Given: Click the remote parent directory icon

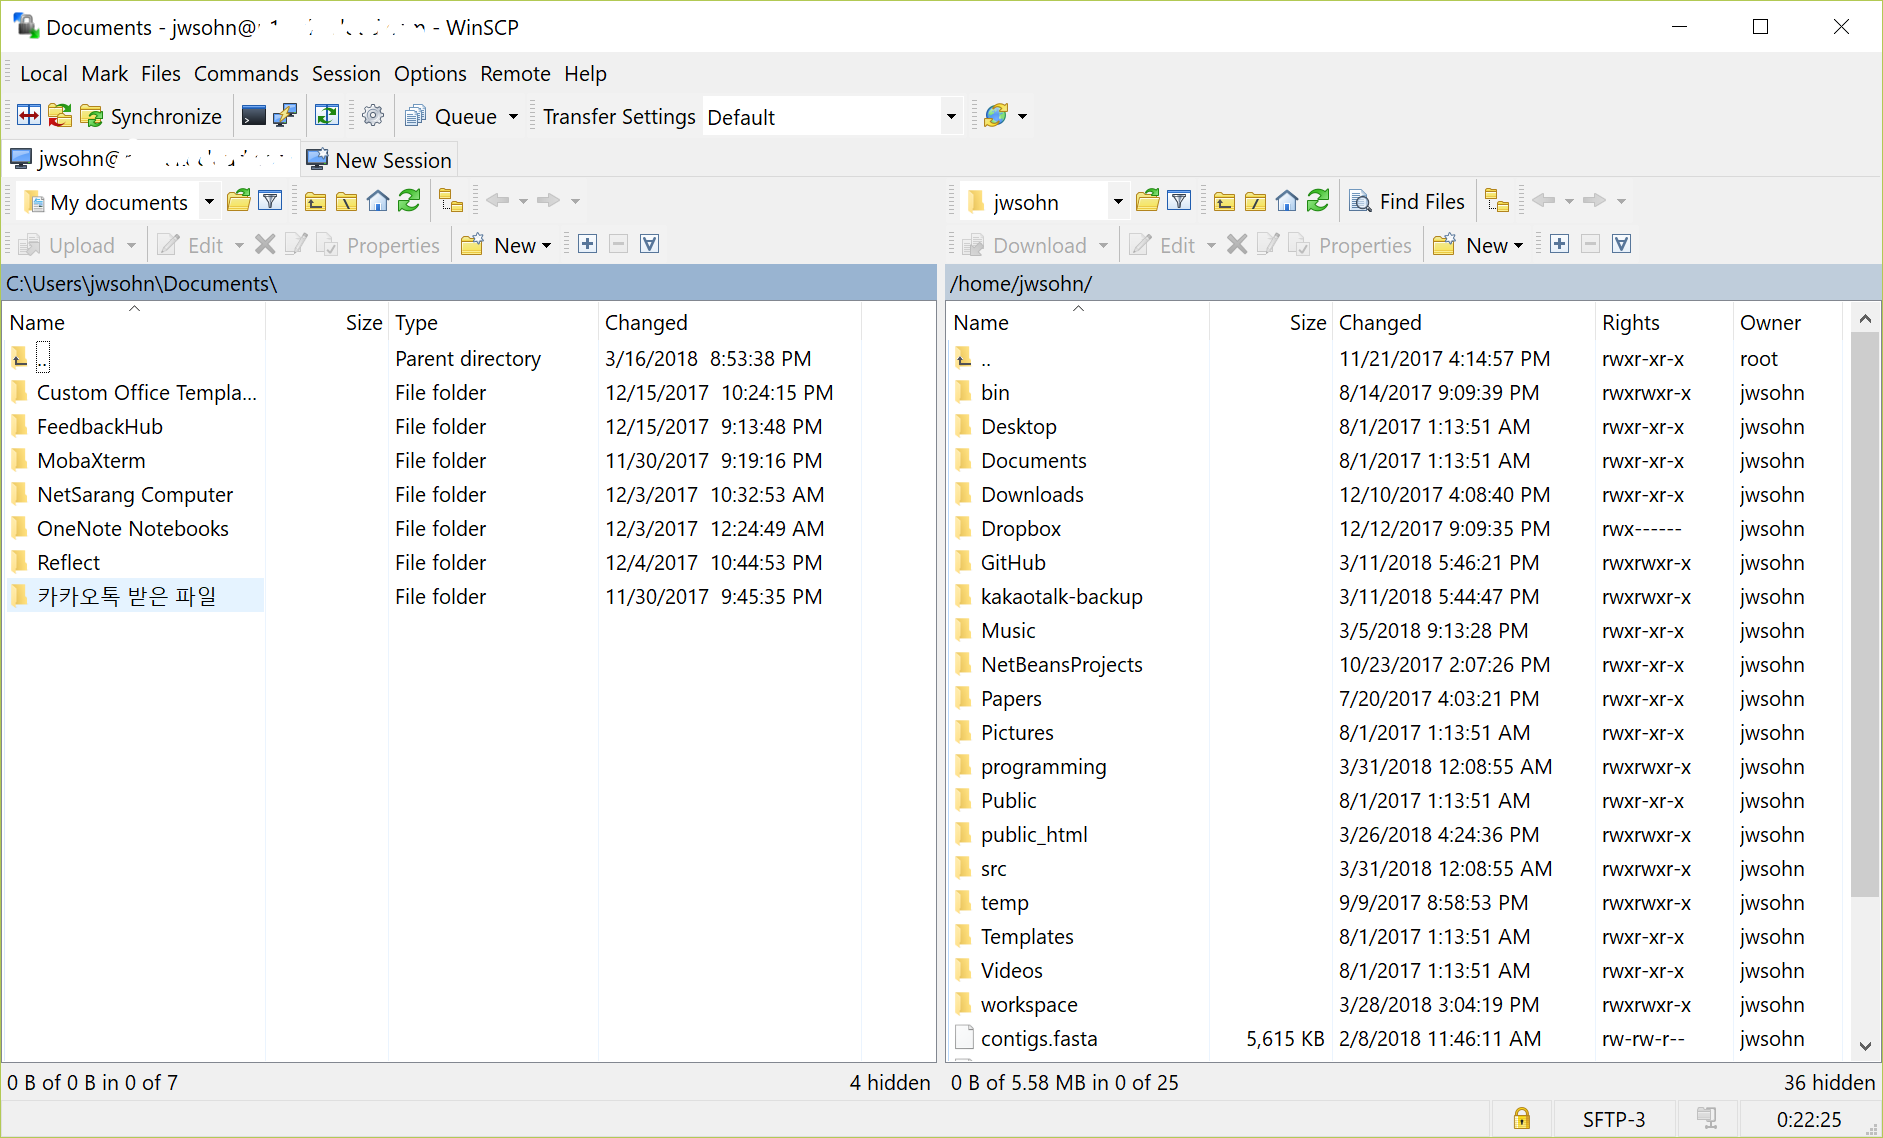Looking at the screenshot, I should pyautogui.click(x=1224, y=200).
